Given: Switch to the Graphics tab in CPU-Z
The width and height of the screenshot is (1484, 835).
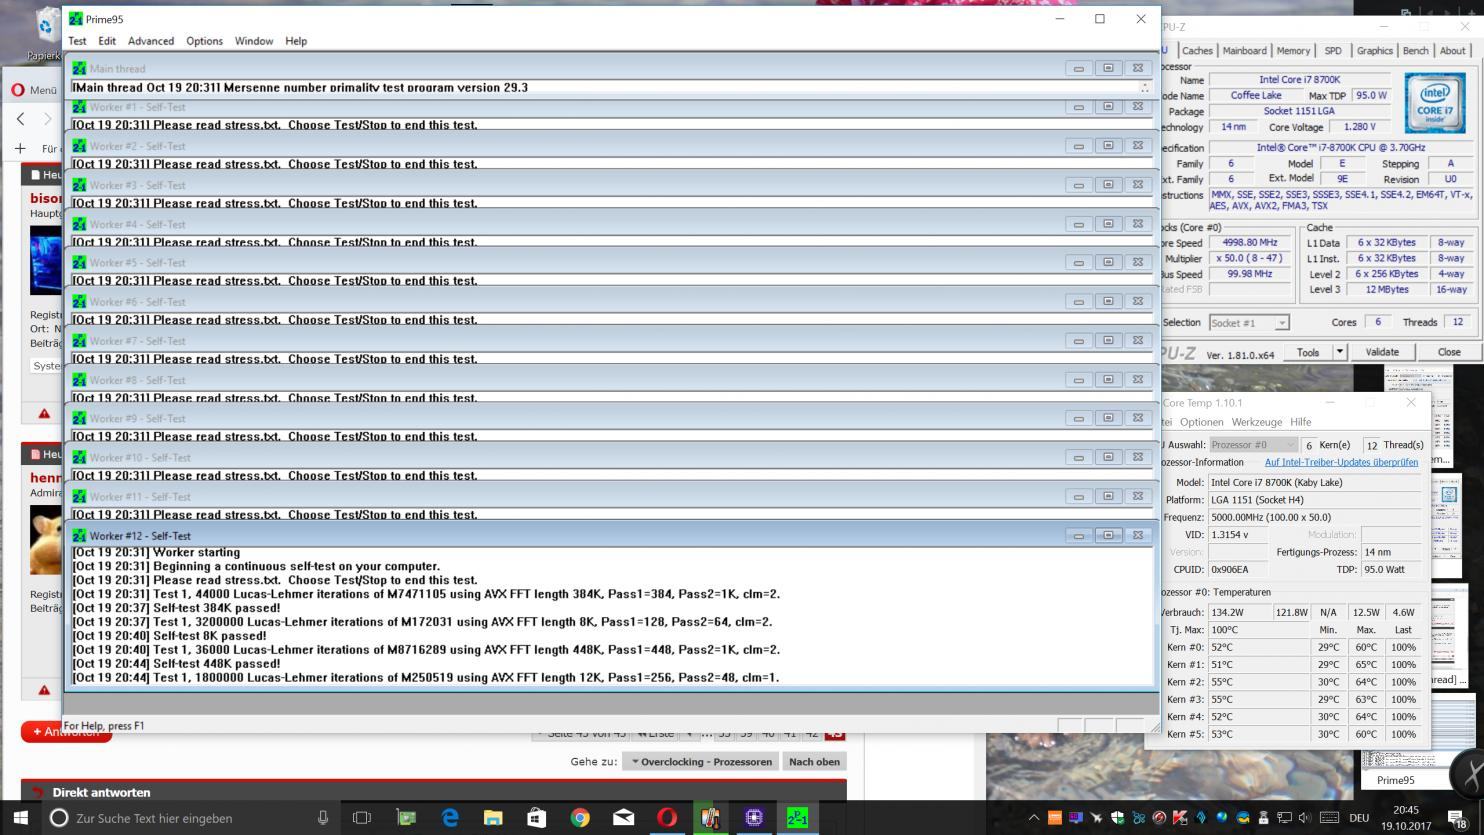Looking at the screenshot, I should coord(1374,51).
